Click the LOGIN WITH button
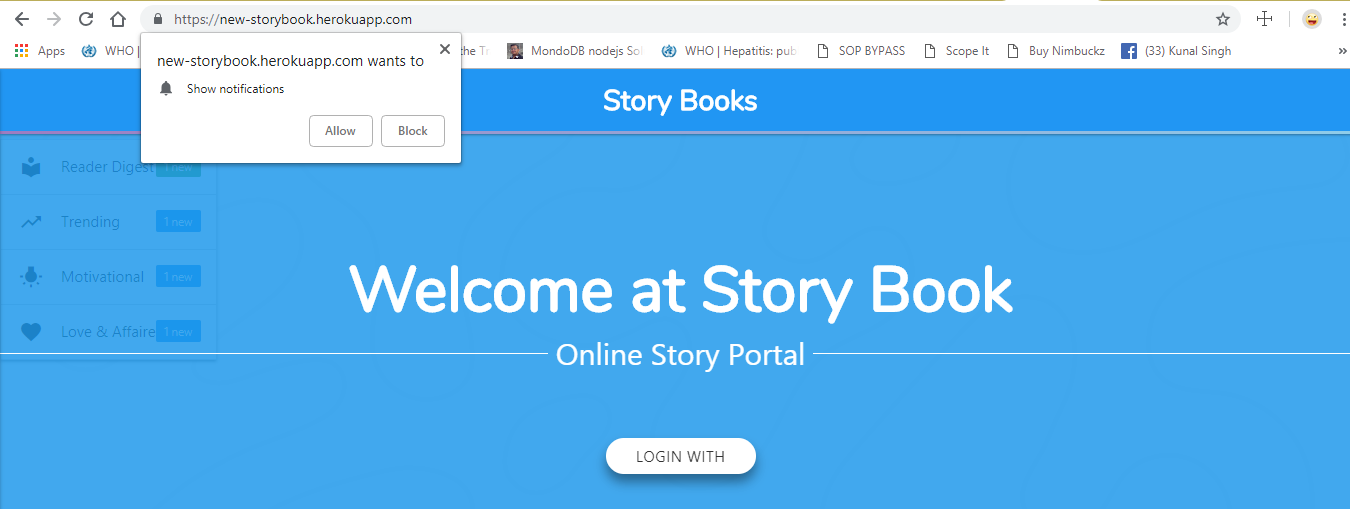This screenshot has height=509, width=1350. coord(681,456)
